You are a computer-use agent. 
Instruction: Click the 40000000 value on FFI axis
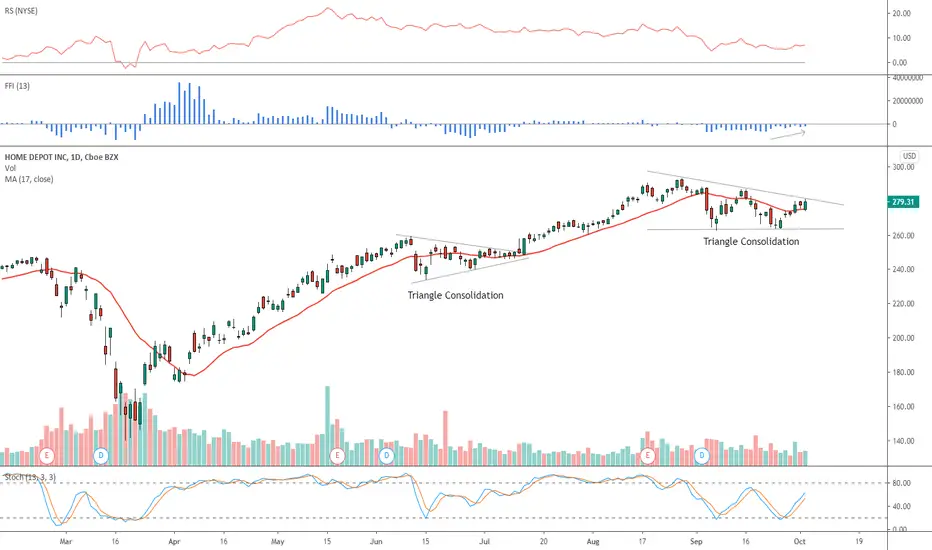[x=906, y=78]
